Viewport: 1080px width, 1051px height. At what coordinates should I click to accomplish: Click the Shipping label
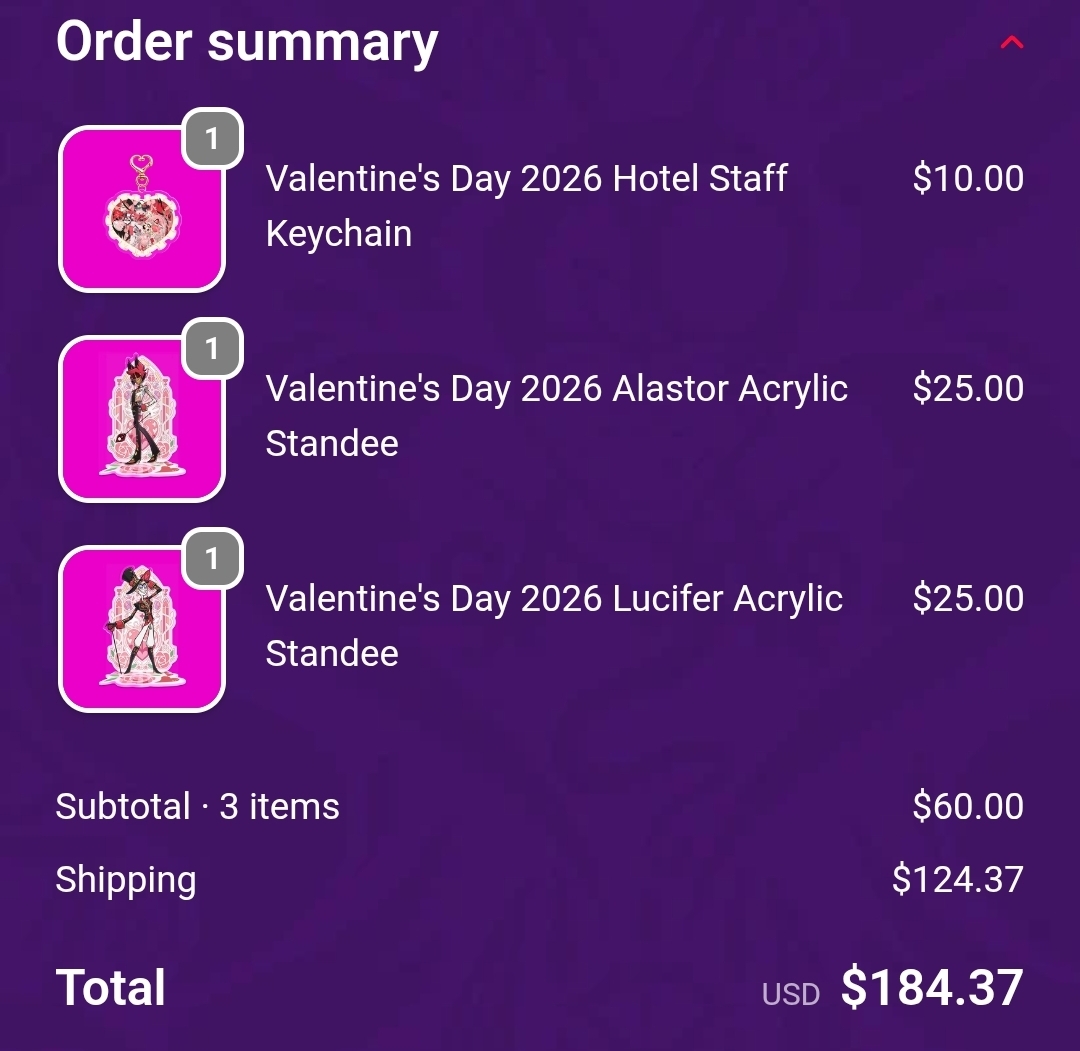(x=126, y=880)
